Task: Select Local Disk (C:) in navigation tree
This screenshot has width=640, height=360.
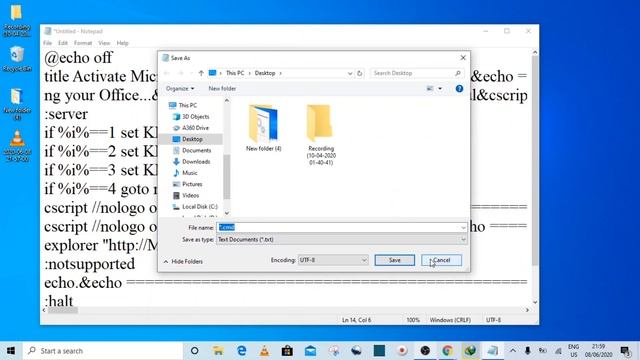Action: tap(200, 207)
